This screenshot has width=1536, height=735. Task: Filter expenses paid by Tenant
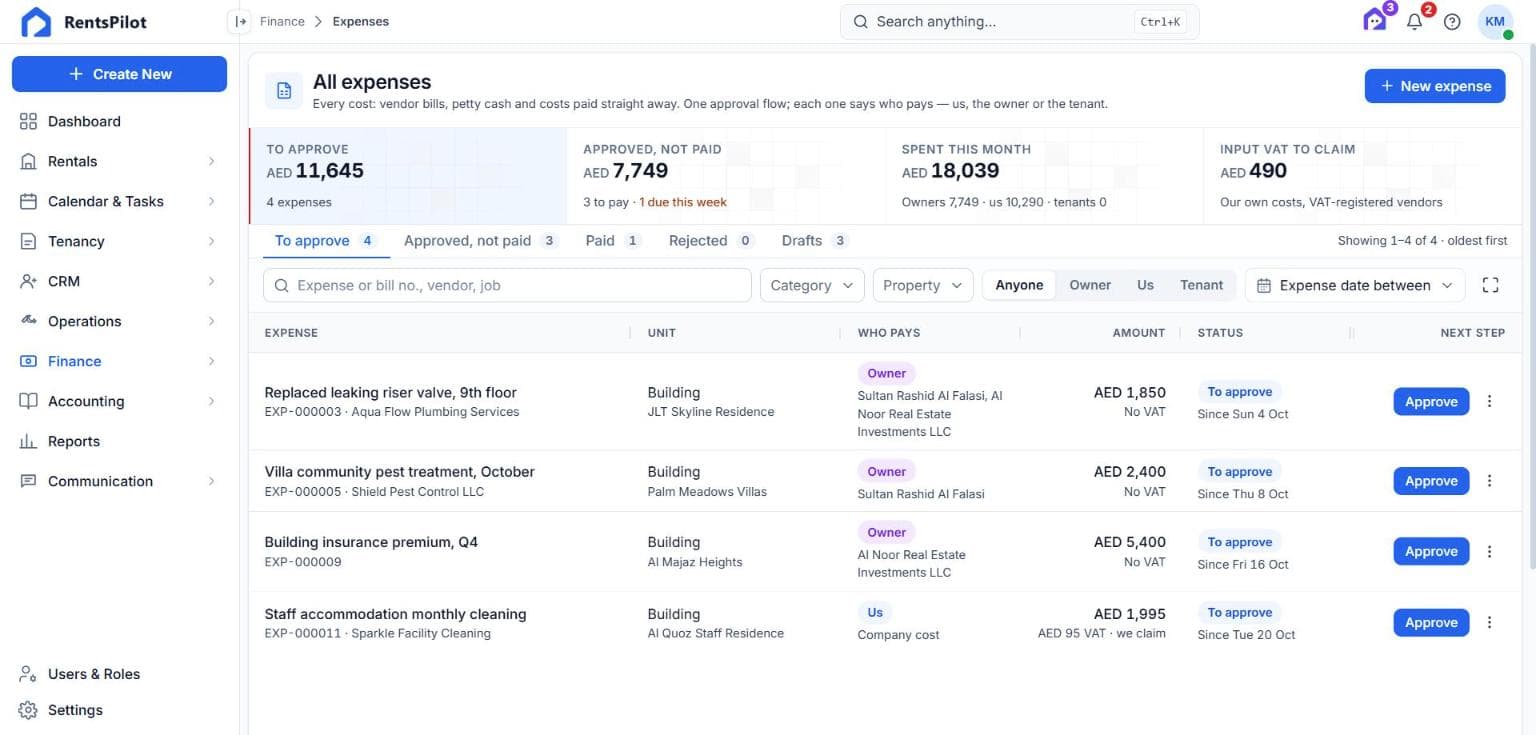click(1201, 285)
